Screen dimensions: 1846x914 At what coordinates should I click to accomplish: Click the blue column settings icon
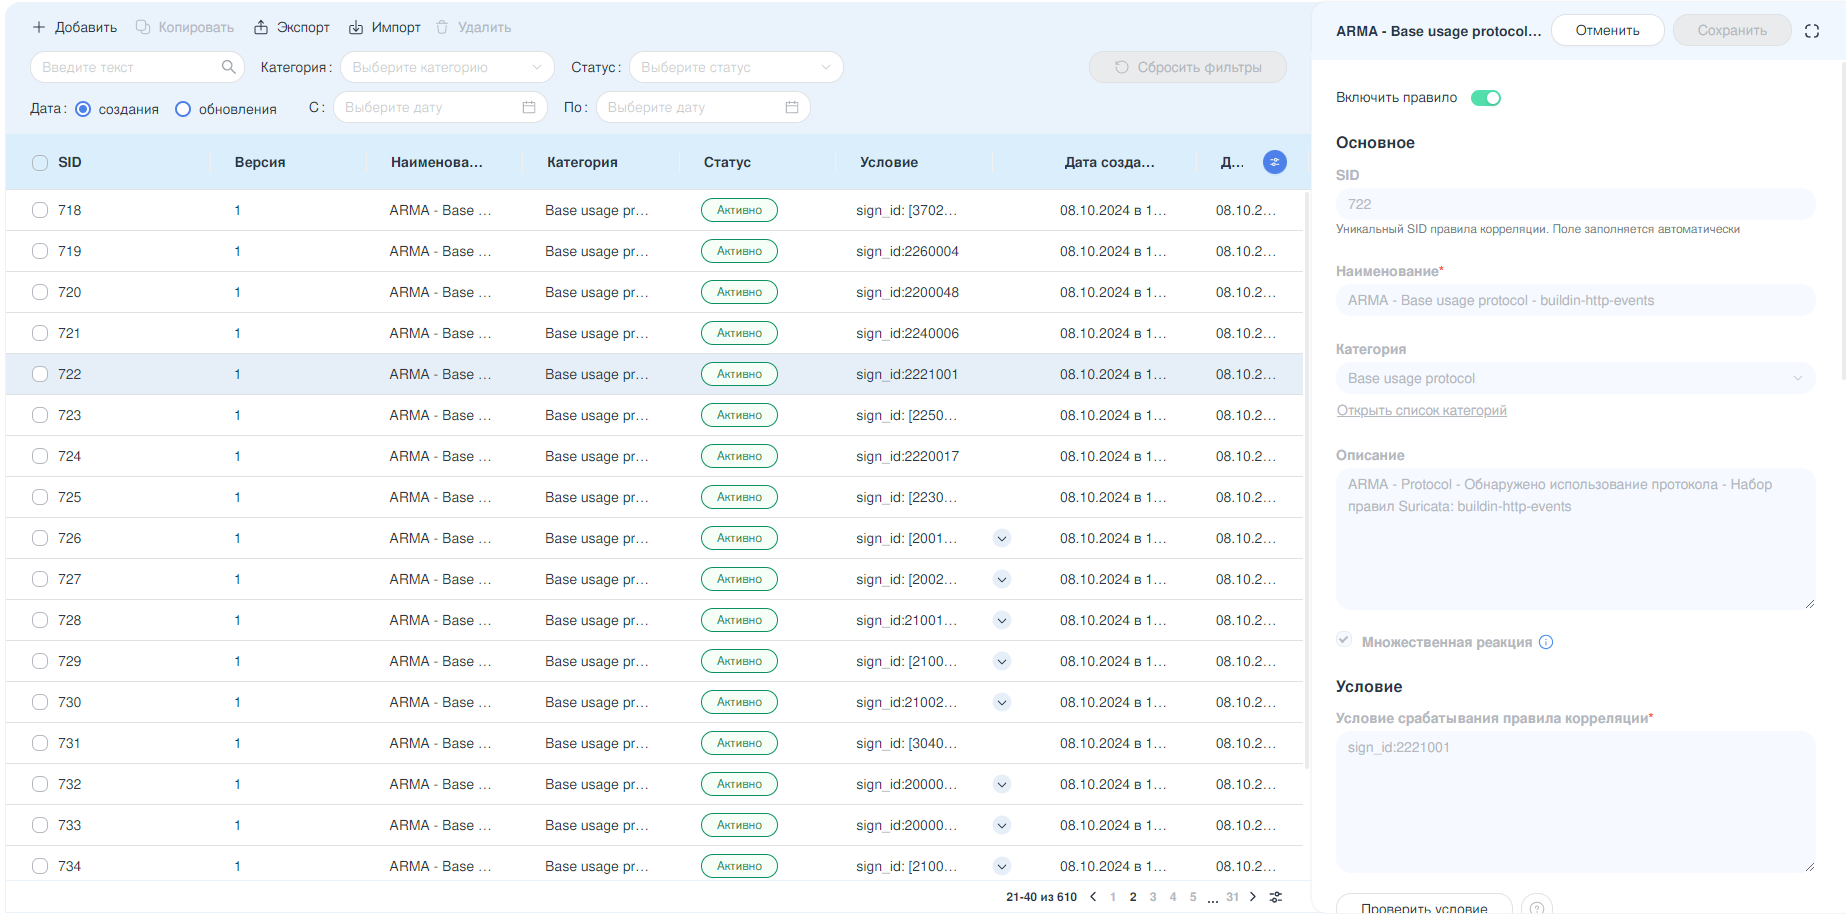1274,162
